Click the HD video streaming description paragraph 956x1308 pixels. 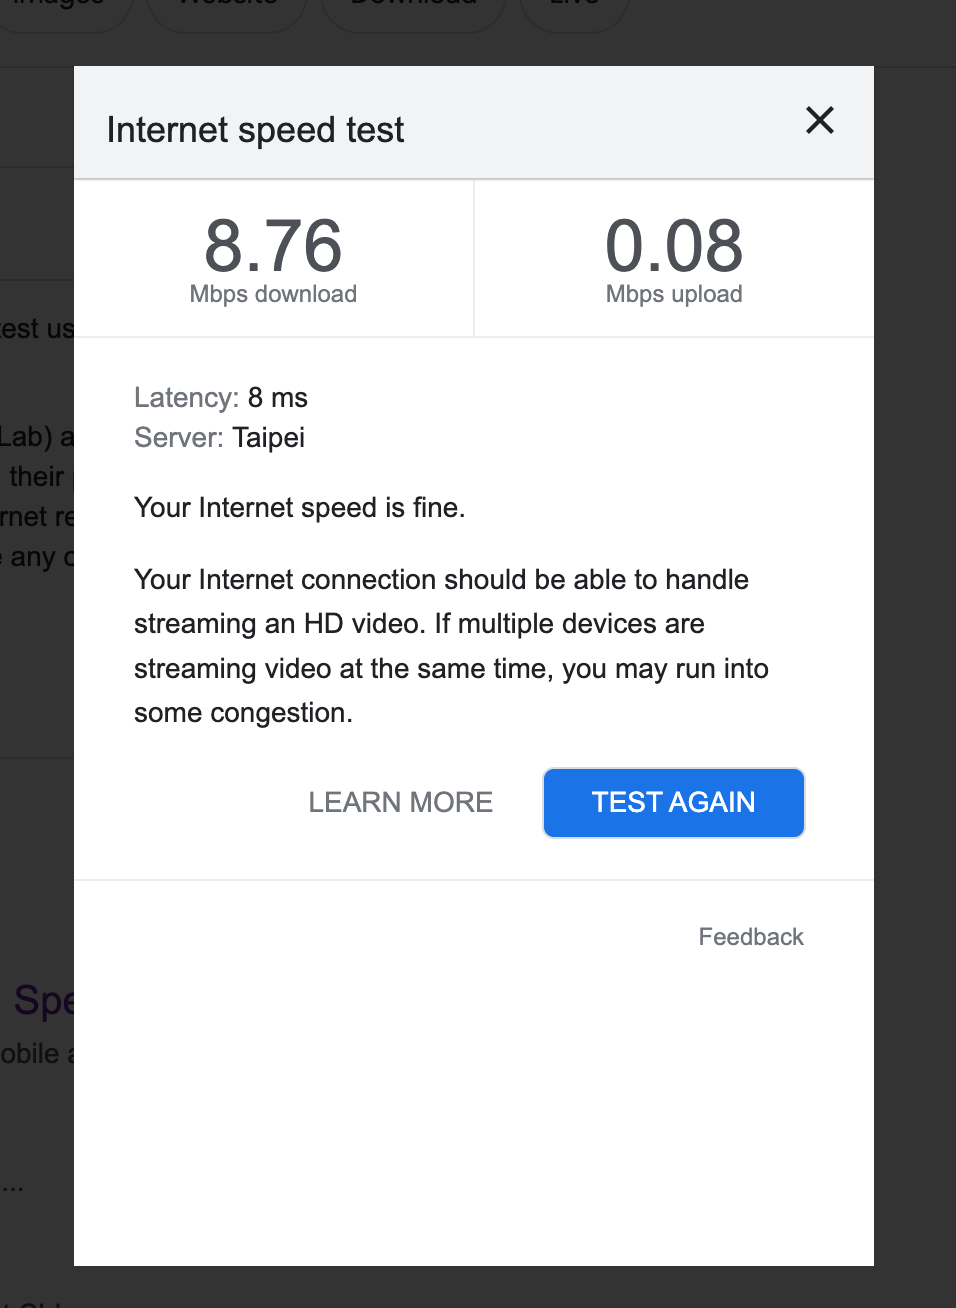click(x=449, y=645)
